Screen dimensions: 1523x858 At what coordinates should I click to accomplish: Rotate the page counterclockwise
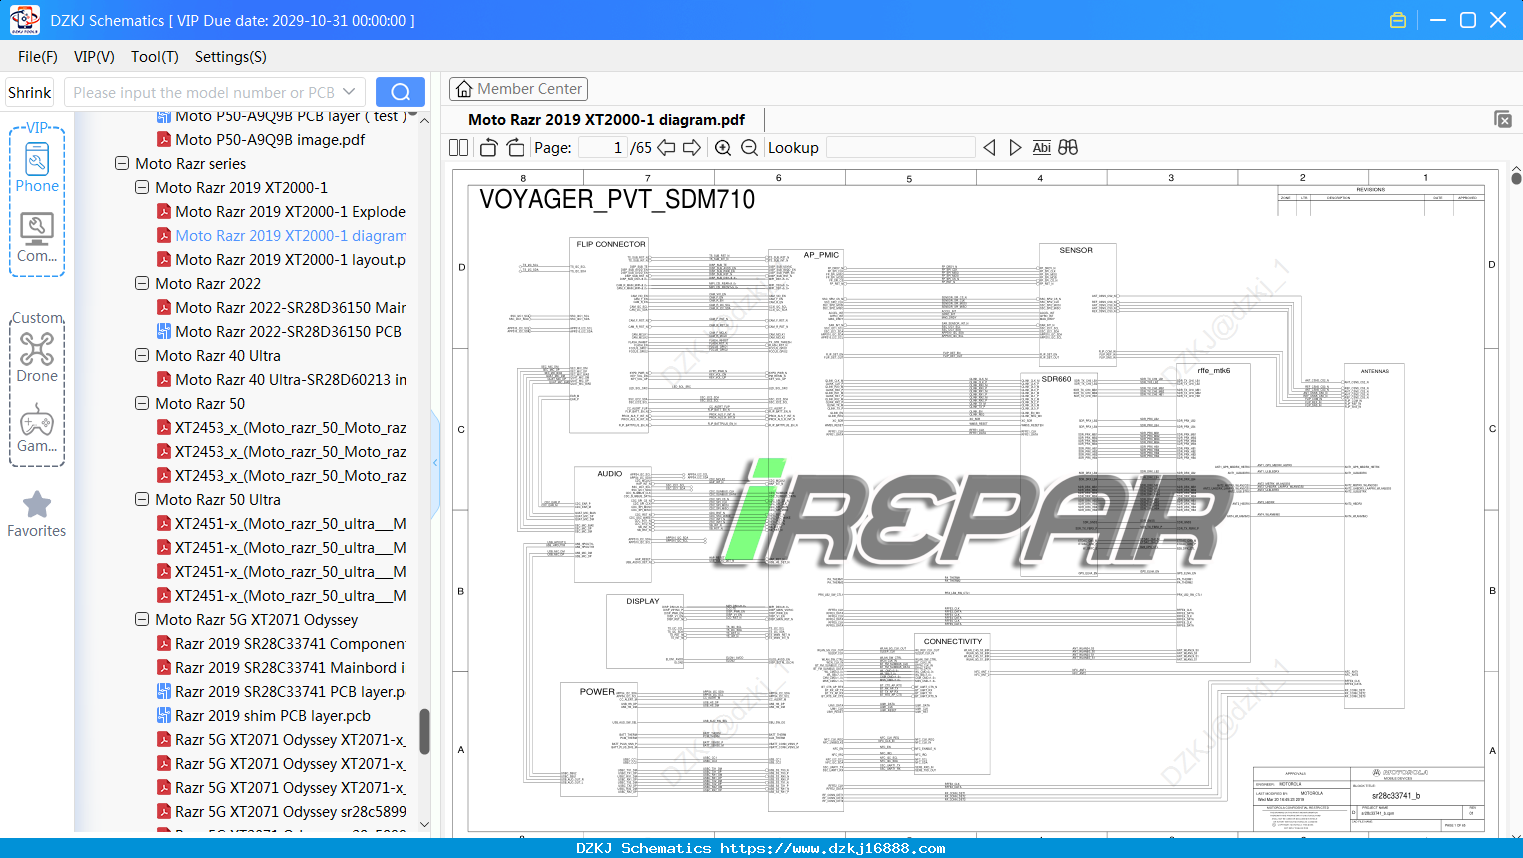(x=489, y=148)
